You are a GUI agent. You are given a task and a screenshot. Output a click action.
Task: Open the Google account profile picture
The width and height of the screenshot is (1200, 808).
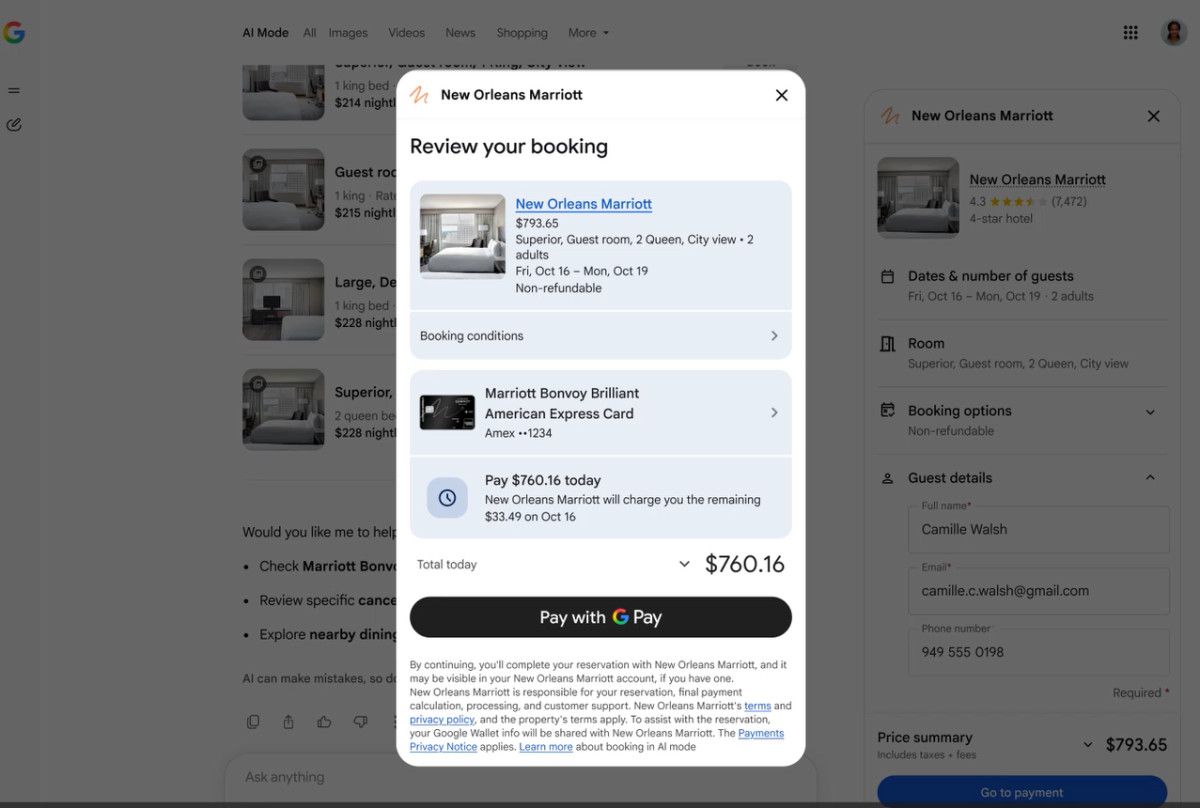click(x=1173, y=32)
